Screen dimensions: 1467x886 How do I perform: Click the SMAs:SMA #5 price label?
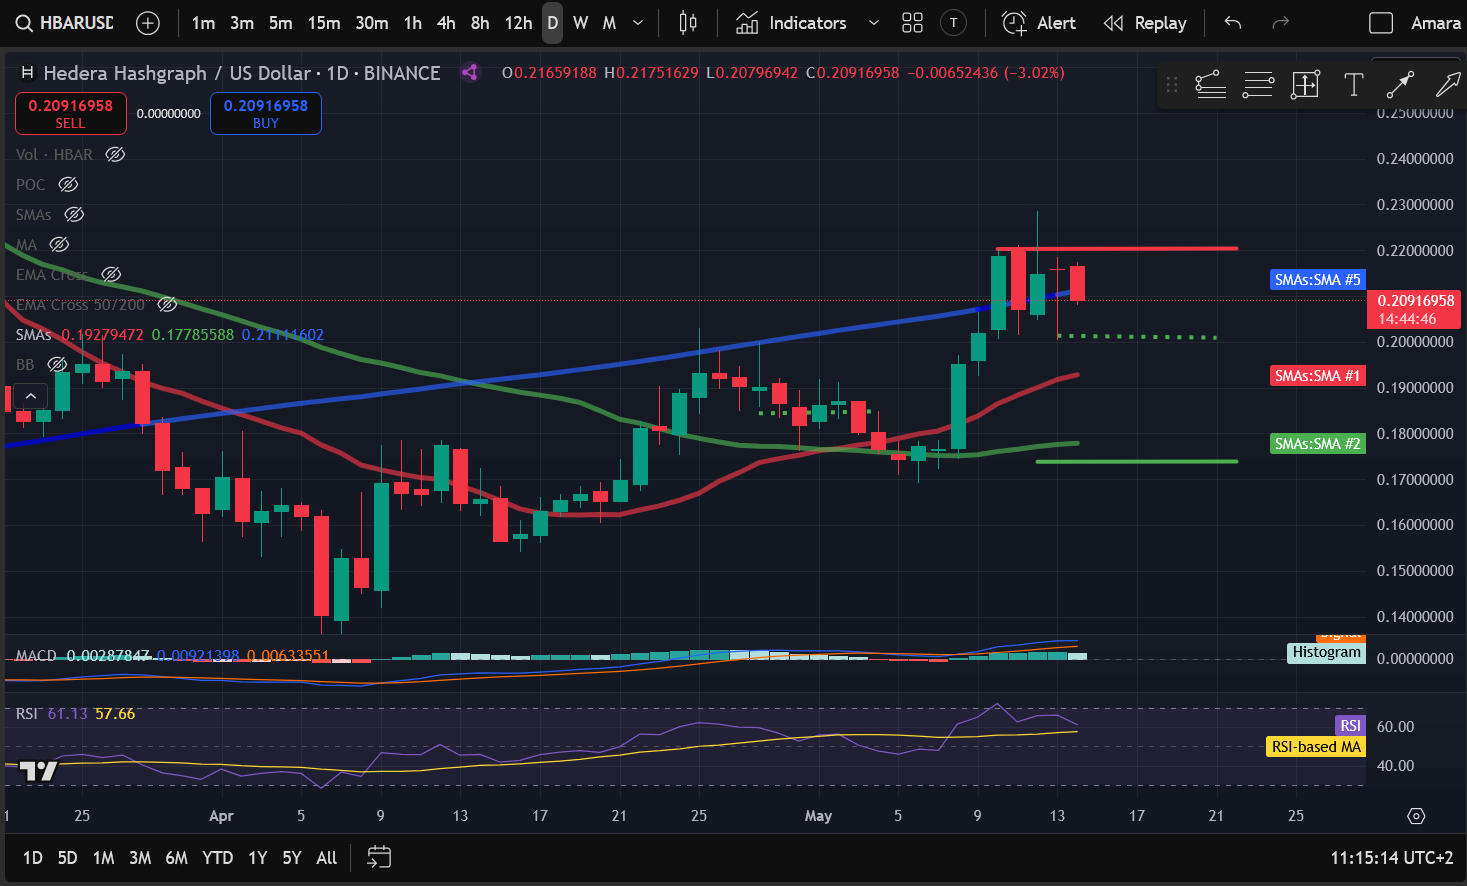point(1317,280)
